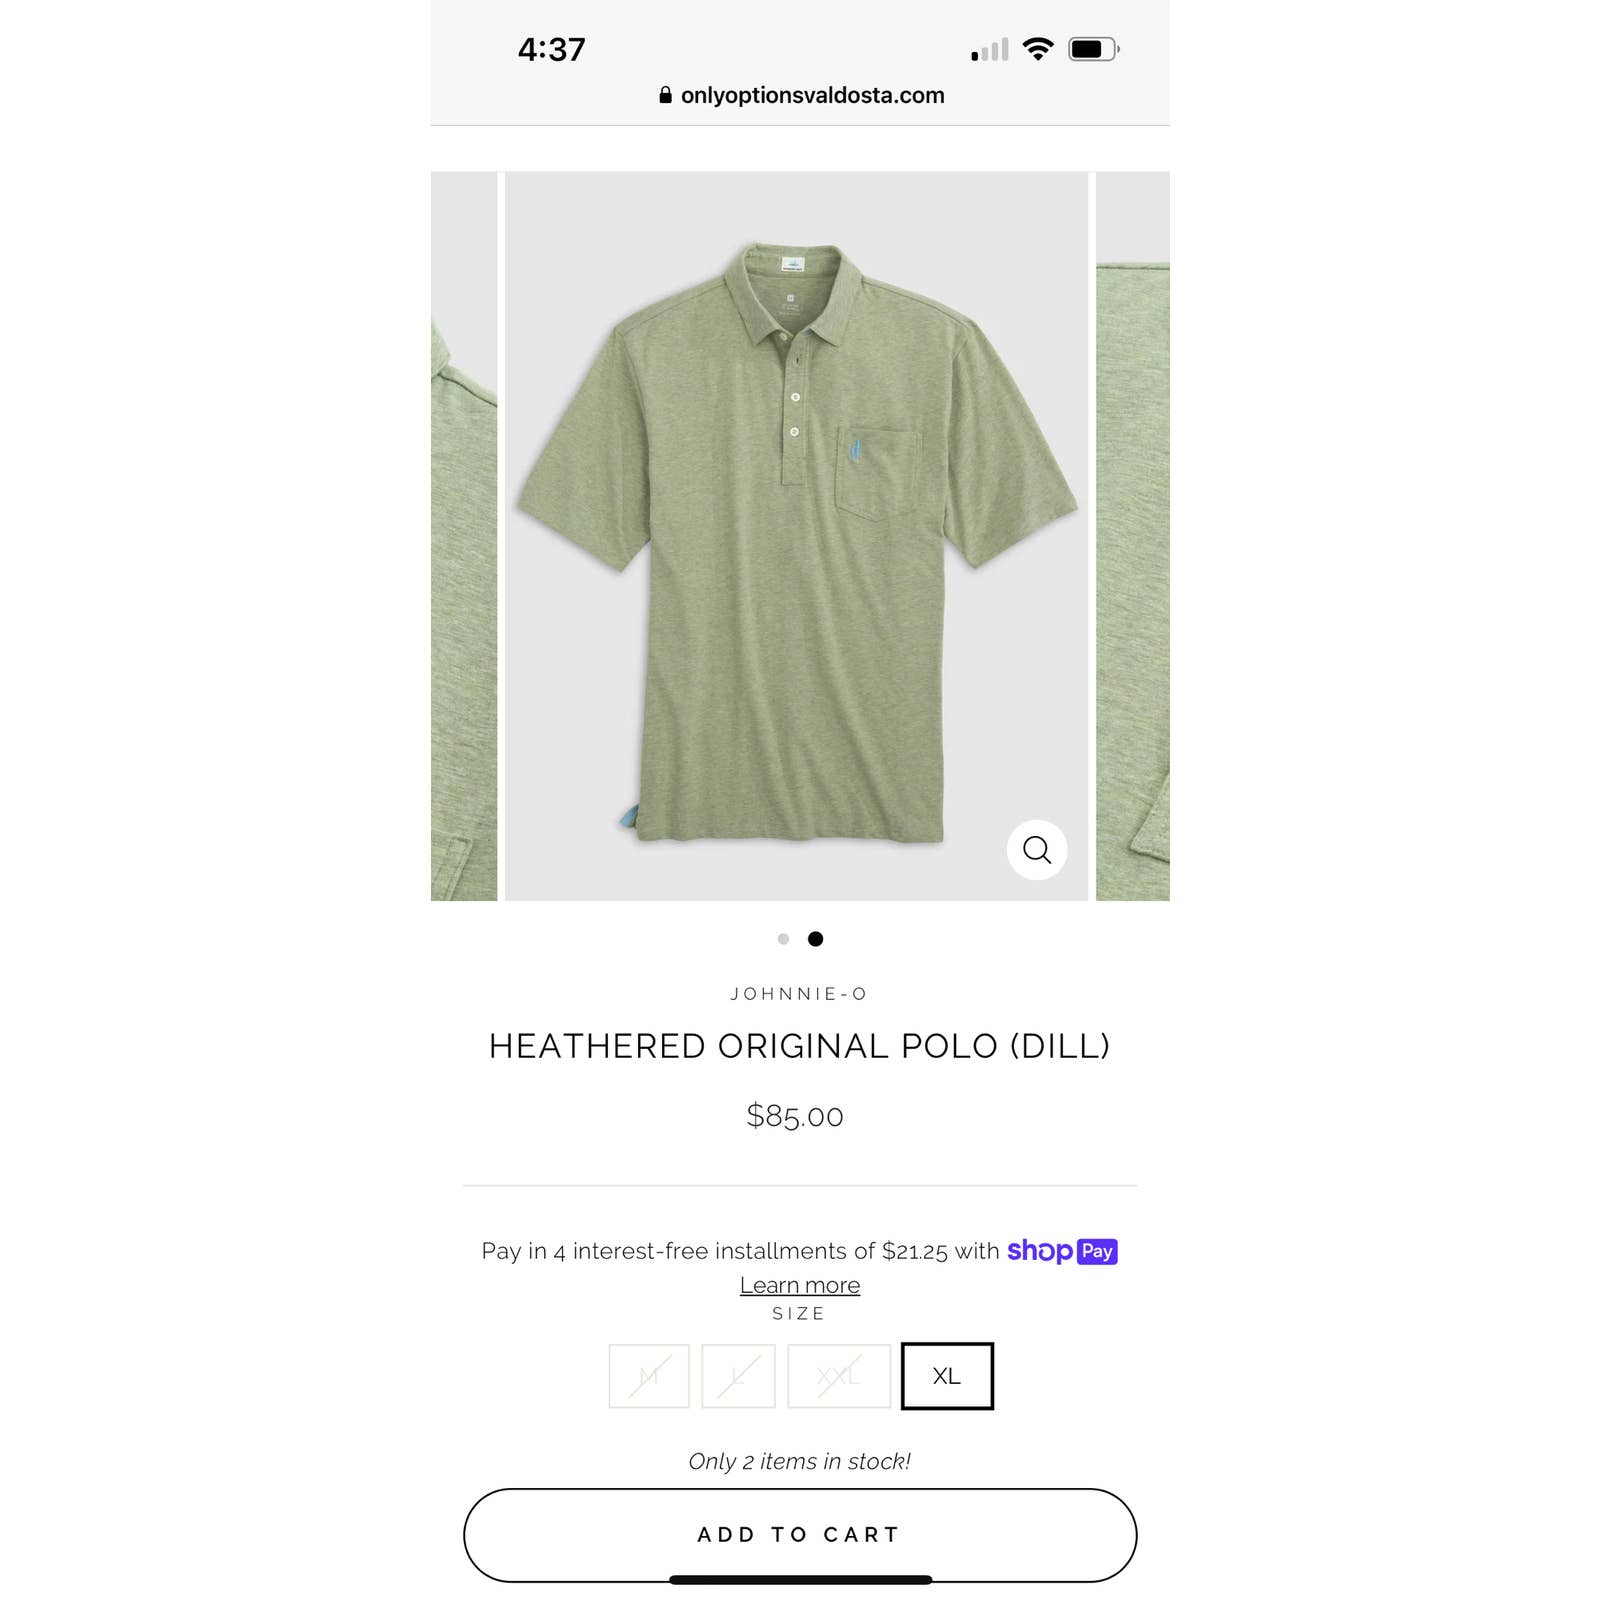This screenshot has height=1600, width=1600.
Task: Go to first image via carousel dot
Action: click(783, 939)
